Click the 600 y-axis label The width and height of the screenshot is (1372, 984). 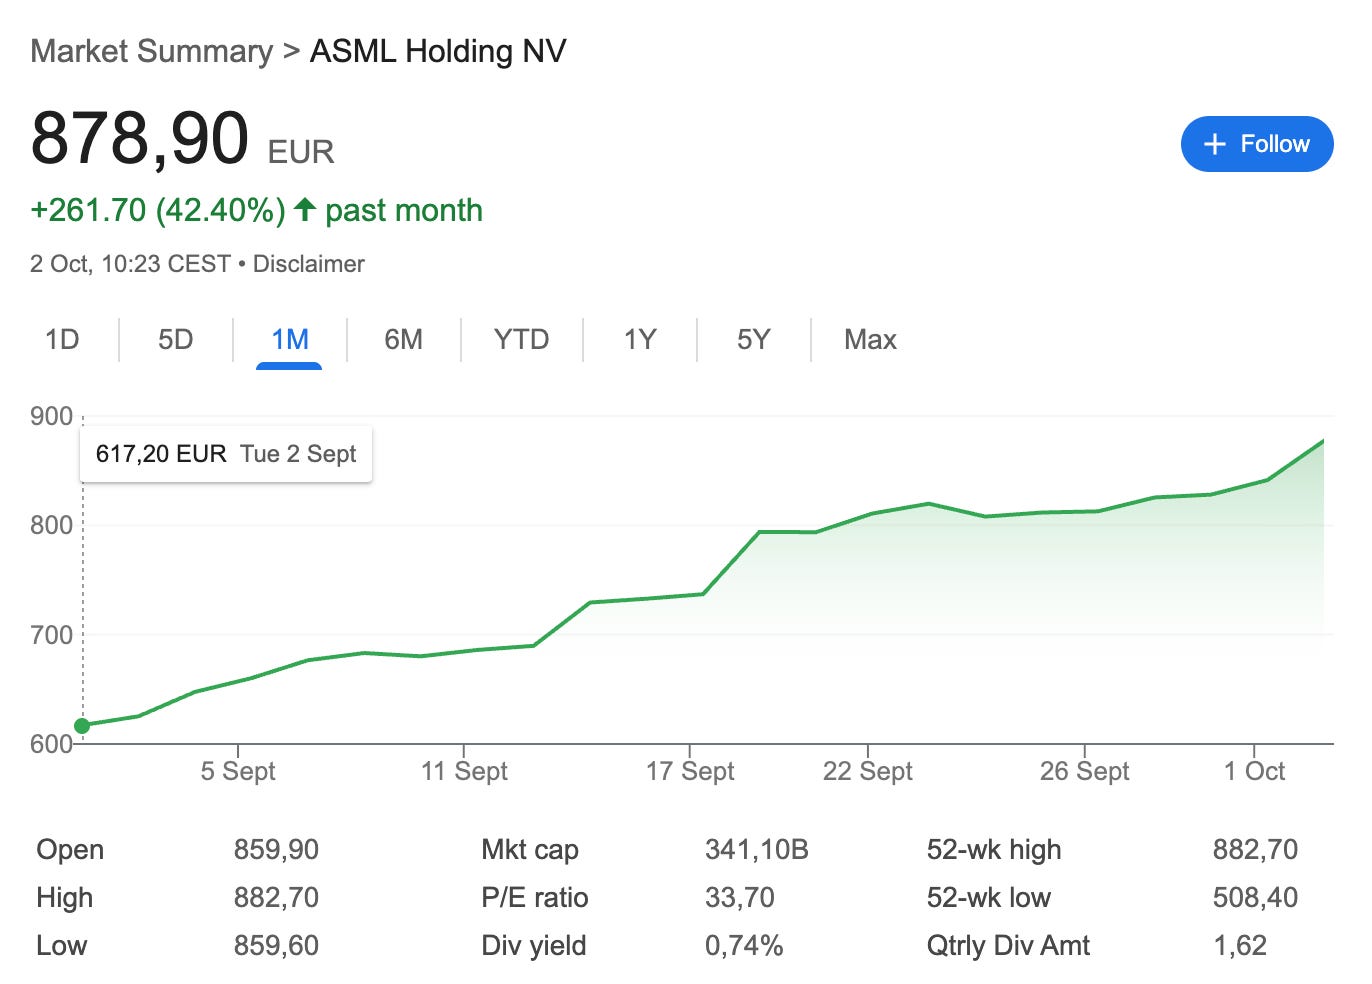click(x=51, y=744)
